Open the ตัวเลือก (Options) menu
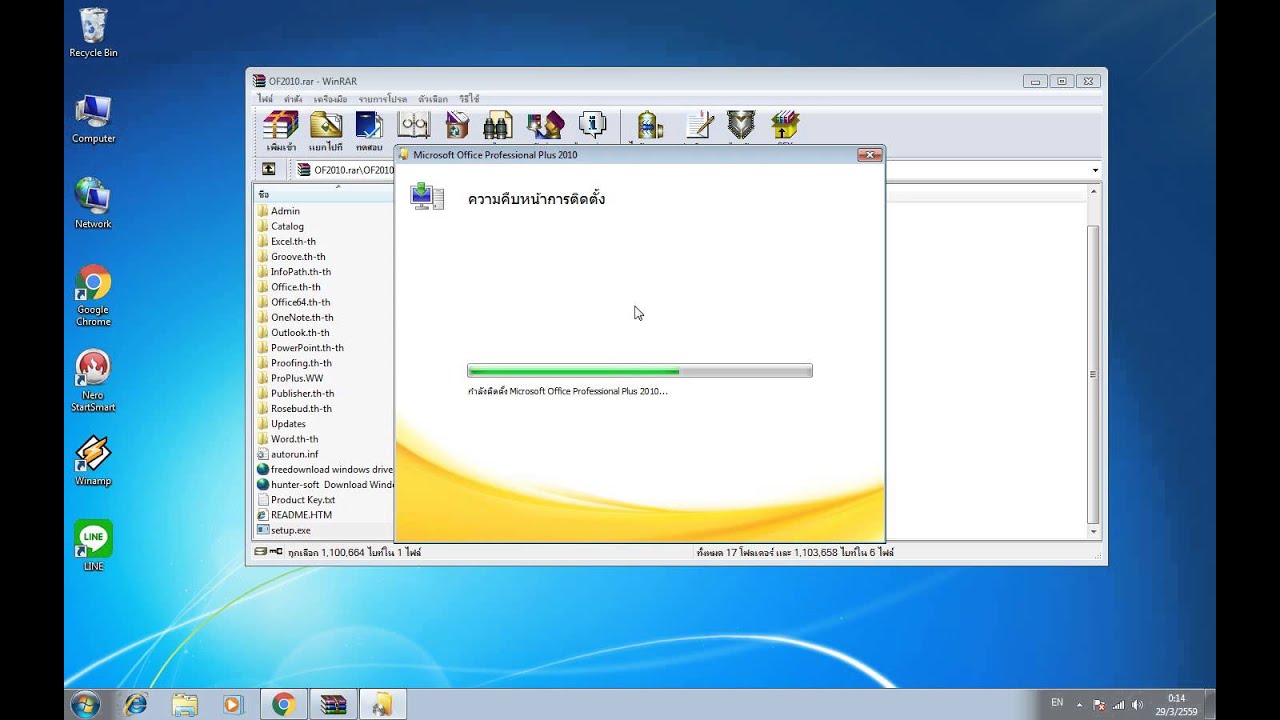1280x720 pixels. pos(433,99)
